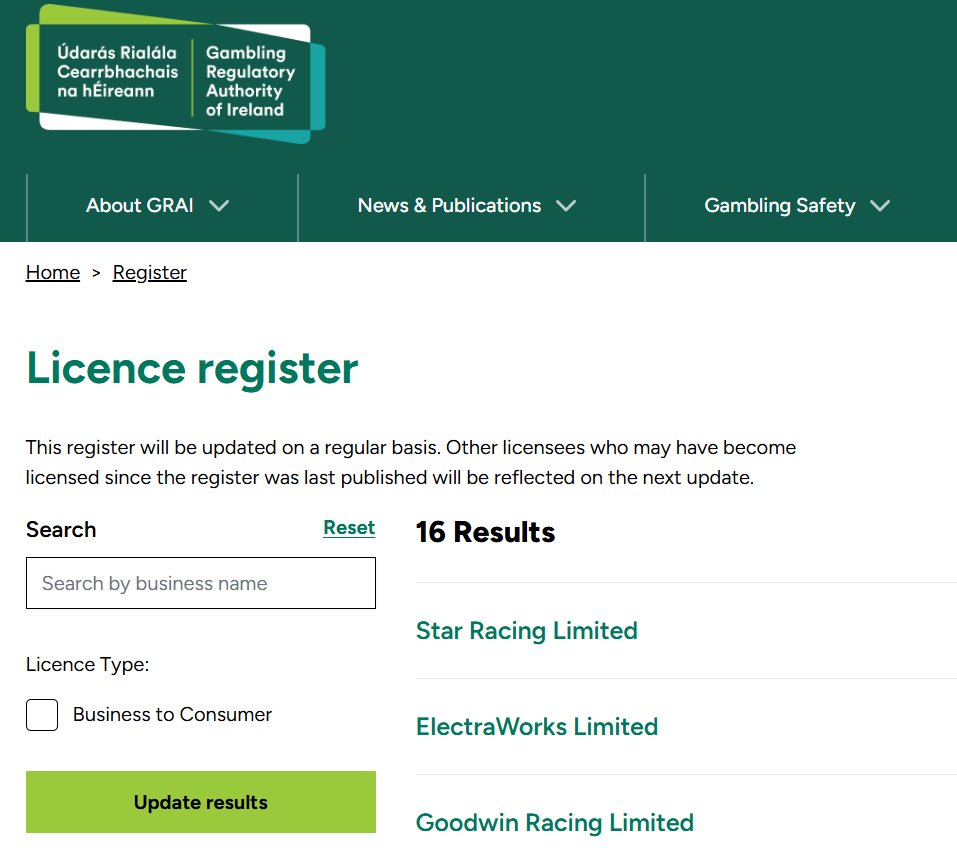Expand the chevron next to Gambling Safety
Screen dimensions: 957x853
[x=880, y=206]
